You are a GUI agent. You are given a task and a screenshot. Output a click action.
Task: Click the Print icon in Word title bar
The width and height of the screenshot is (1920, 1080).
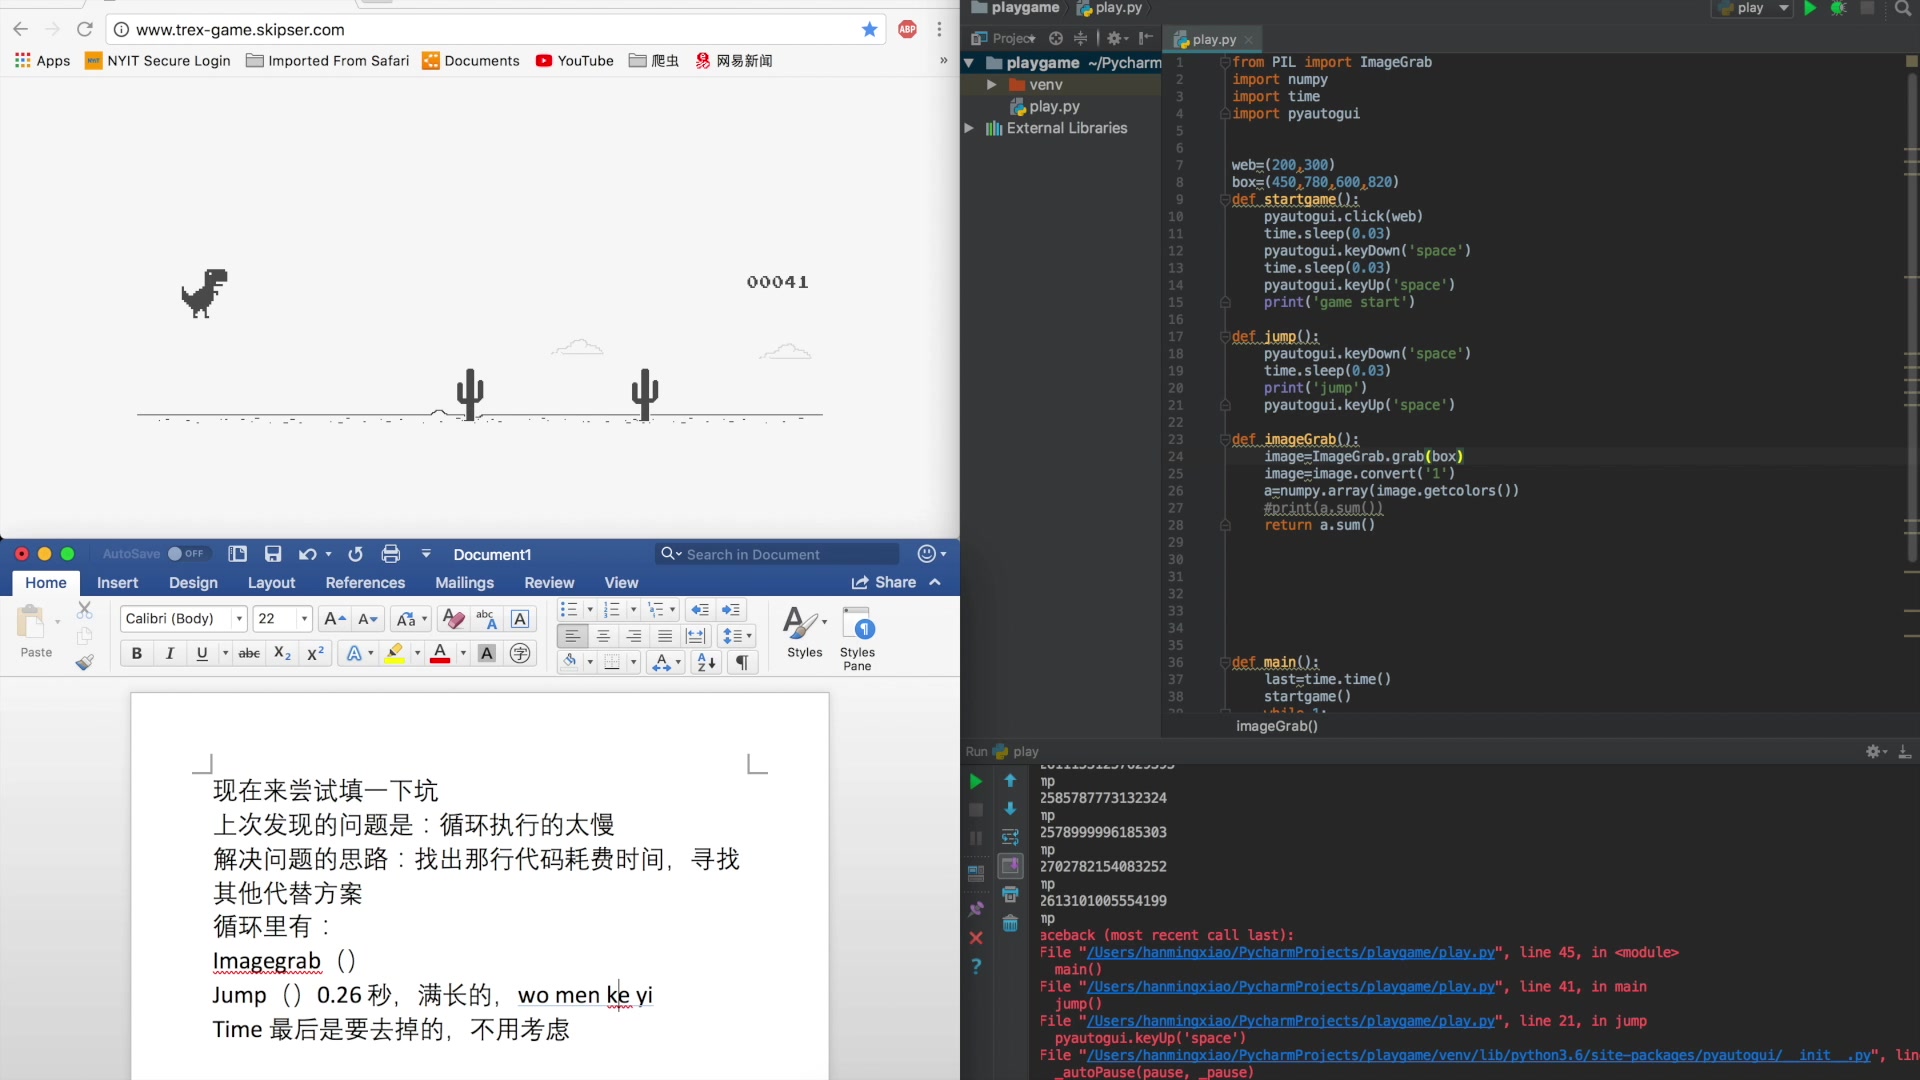click(391, 554)
